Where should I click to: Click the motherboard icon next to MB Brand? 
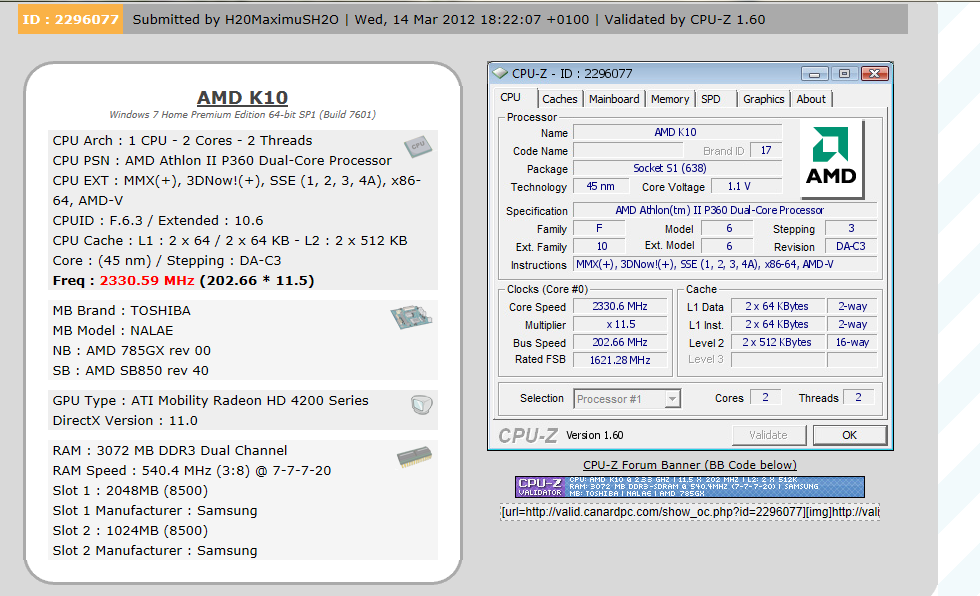(x=411, y=317)
